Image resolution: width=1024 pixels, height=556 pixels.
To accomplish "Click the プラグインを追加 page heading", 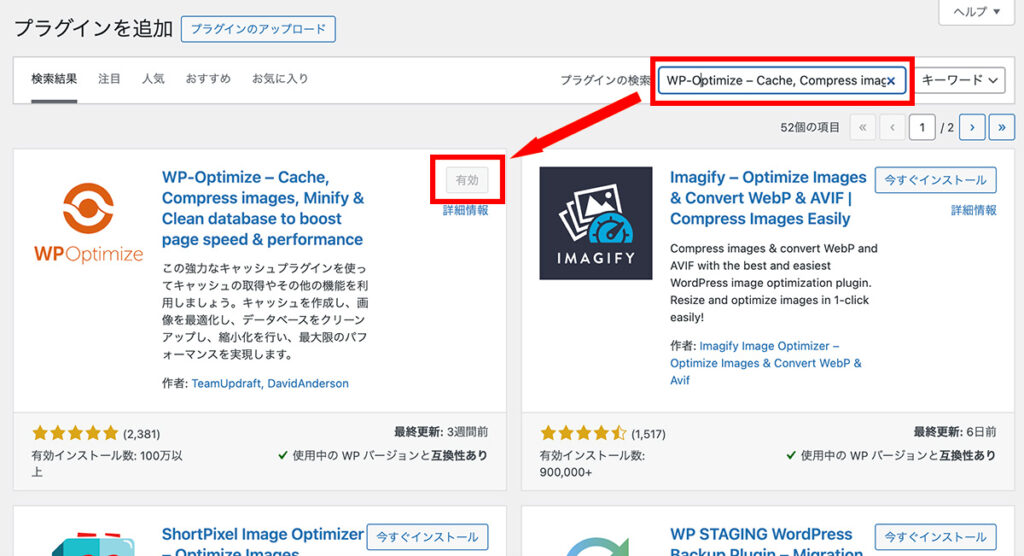I will coord(93,29).
